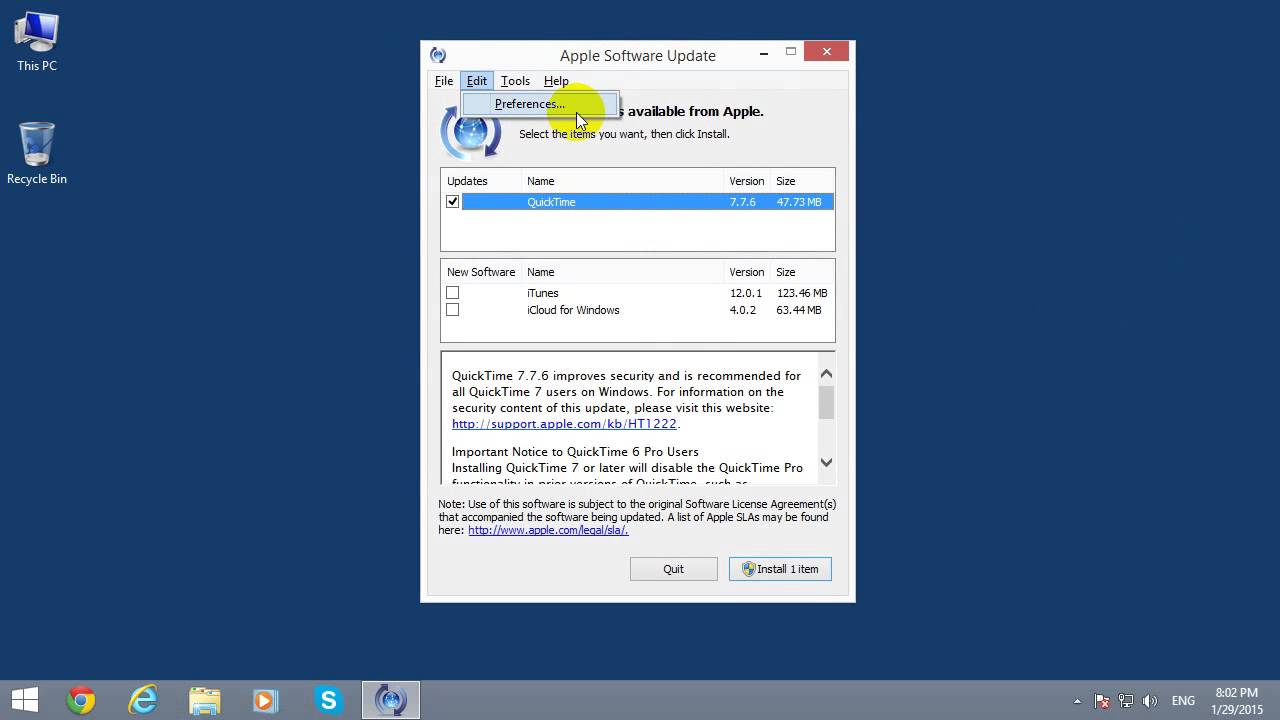
Task: Click iCloud size 63.44 MB
Action: [799, 310]
